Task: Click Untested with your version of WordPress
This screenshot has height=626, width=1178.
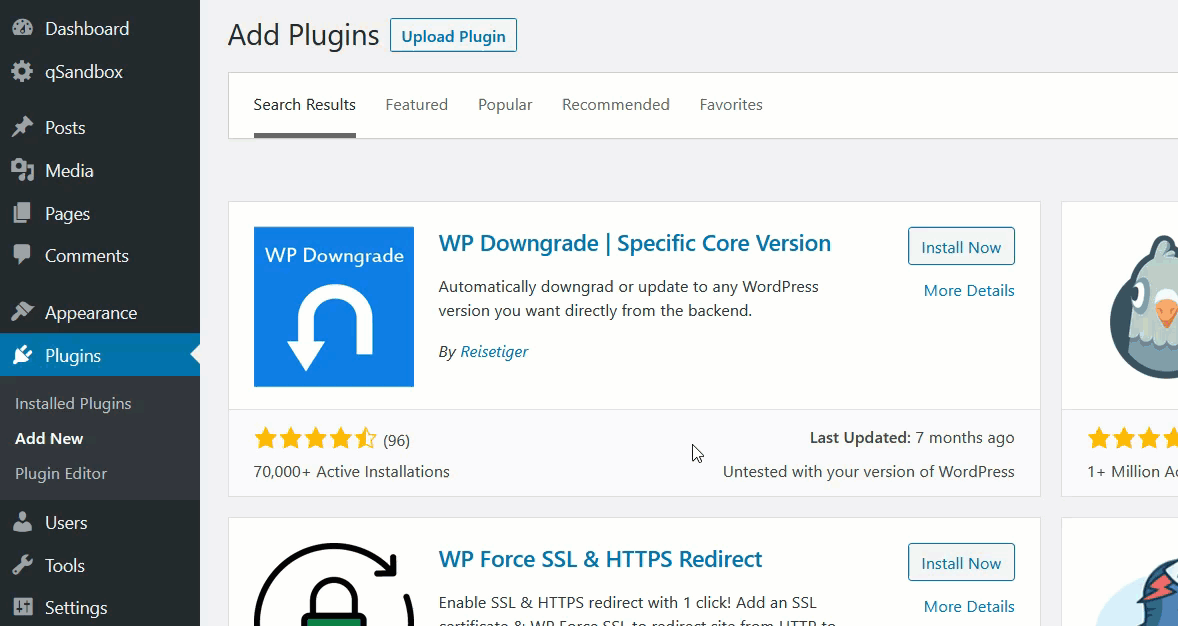Action: [868, 472]
